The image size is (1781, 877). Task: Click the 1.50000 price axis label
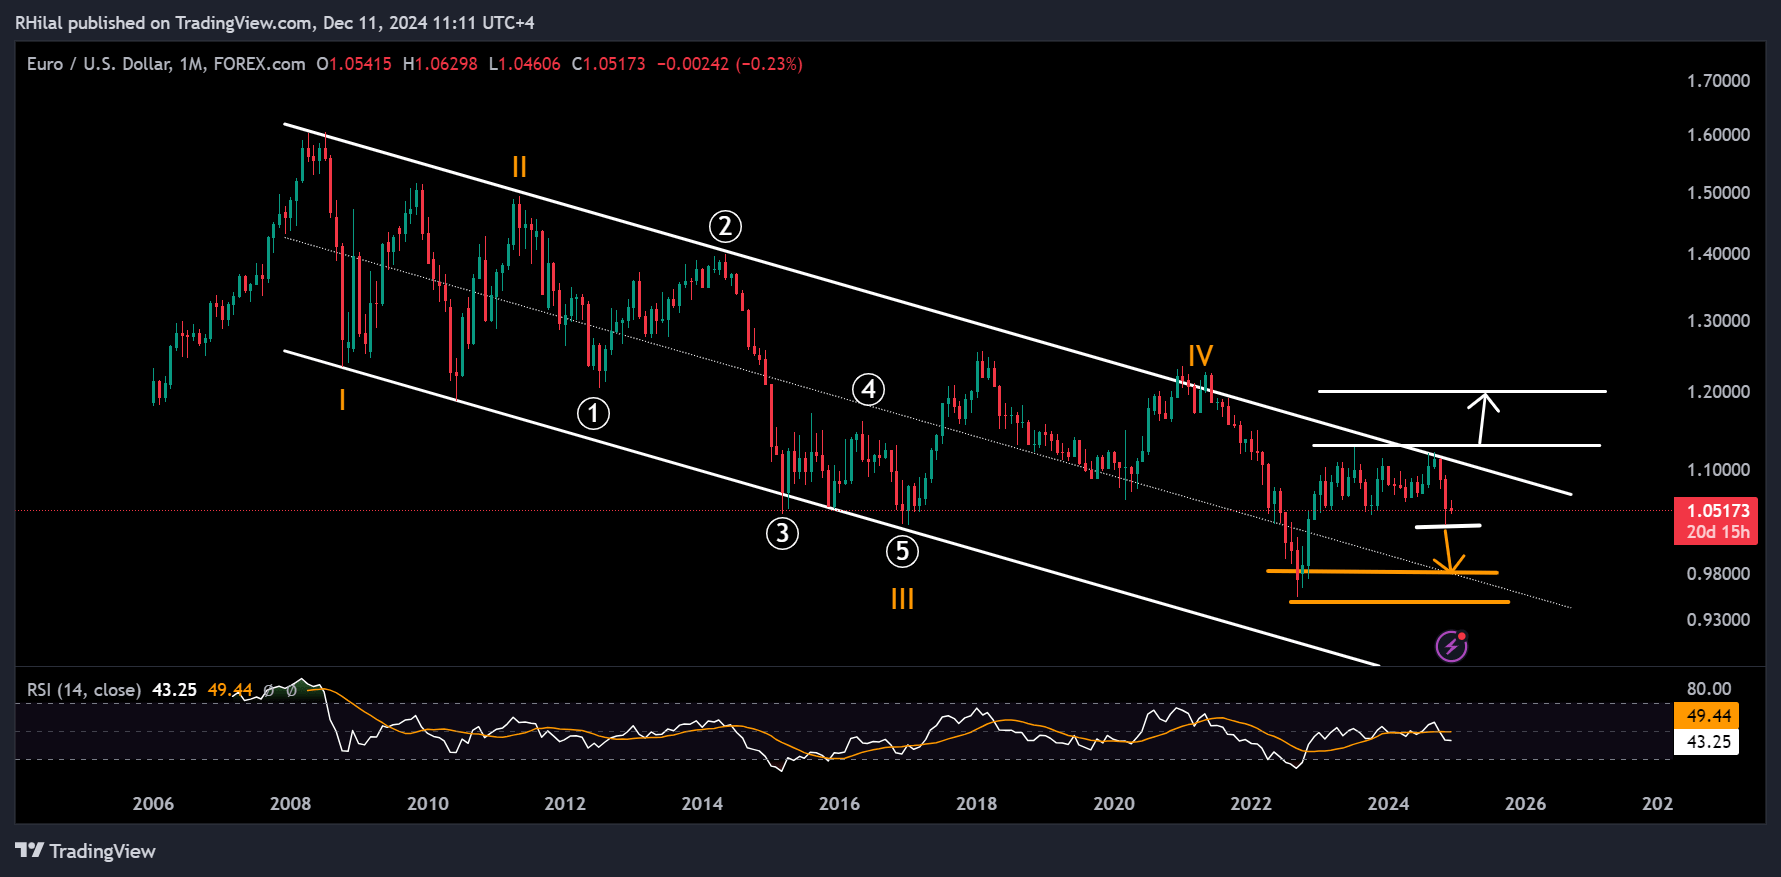1718,193
